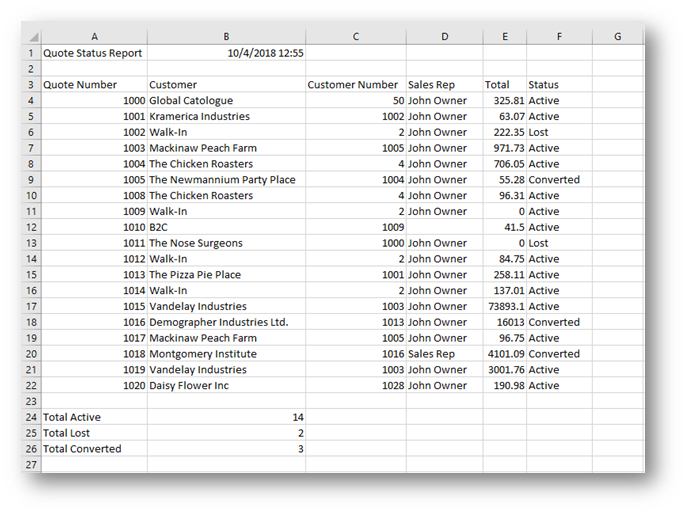Select the total cell 222.35
This screenshot has width=687, height=515.
(505, 132)
